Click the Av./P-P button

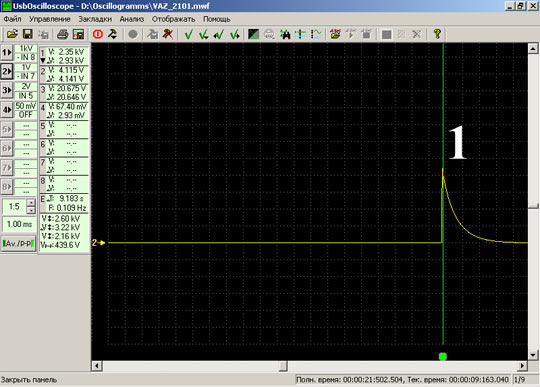pos(18,244)
